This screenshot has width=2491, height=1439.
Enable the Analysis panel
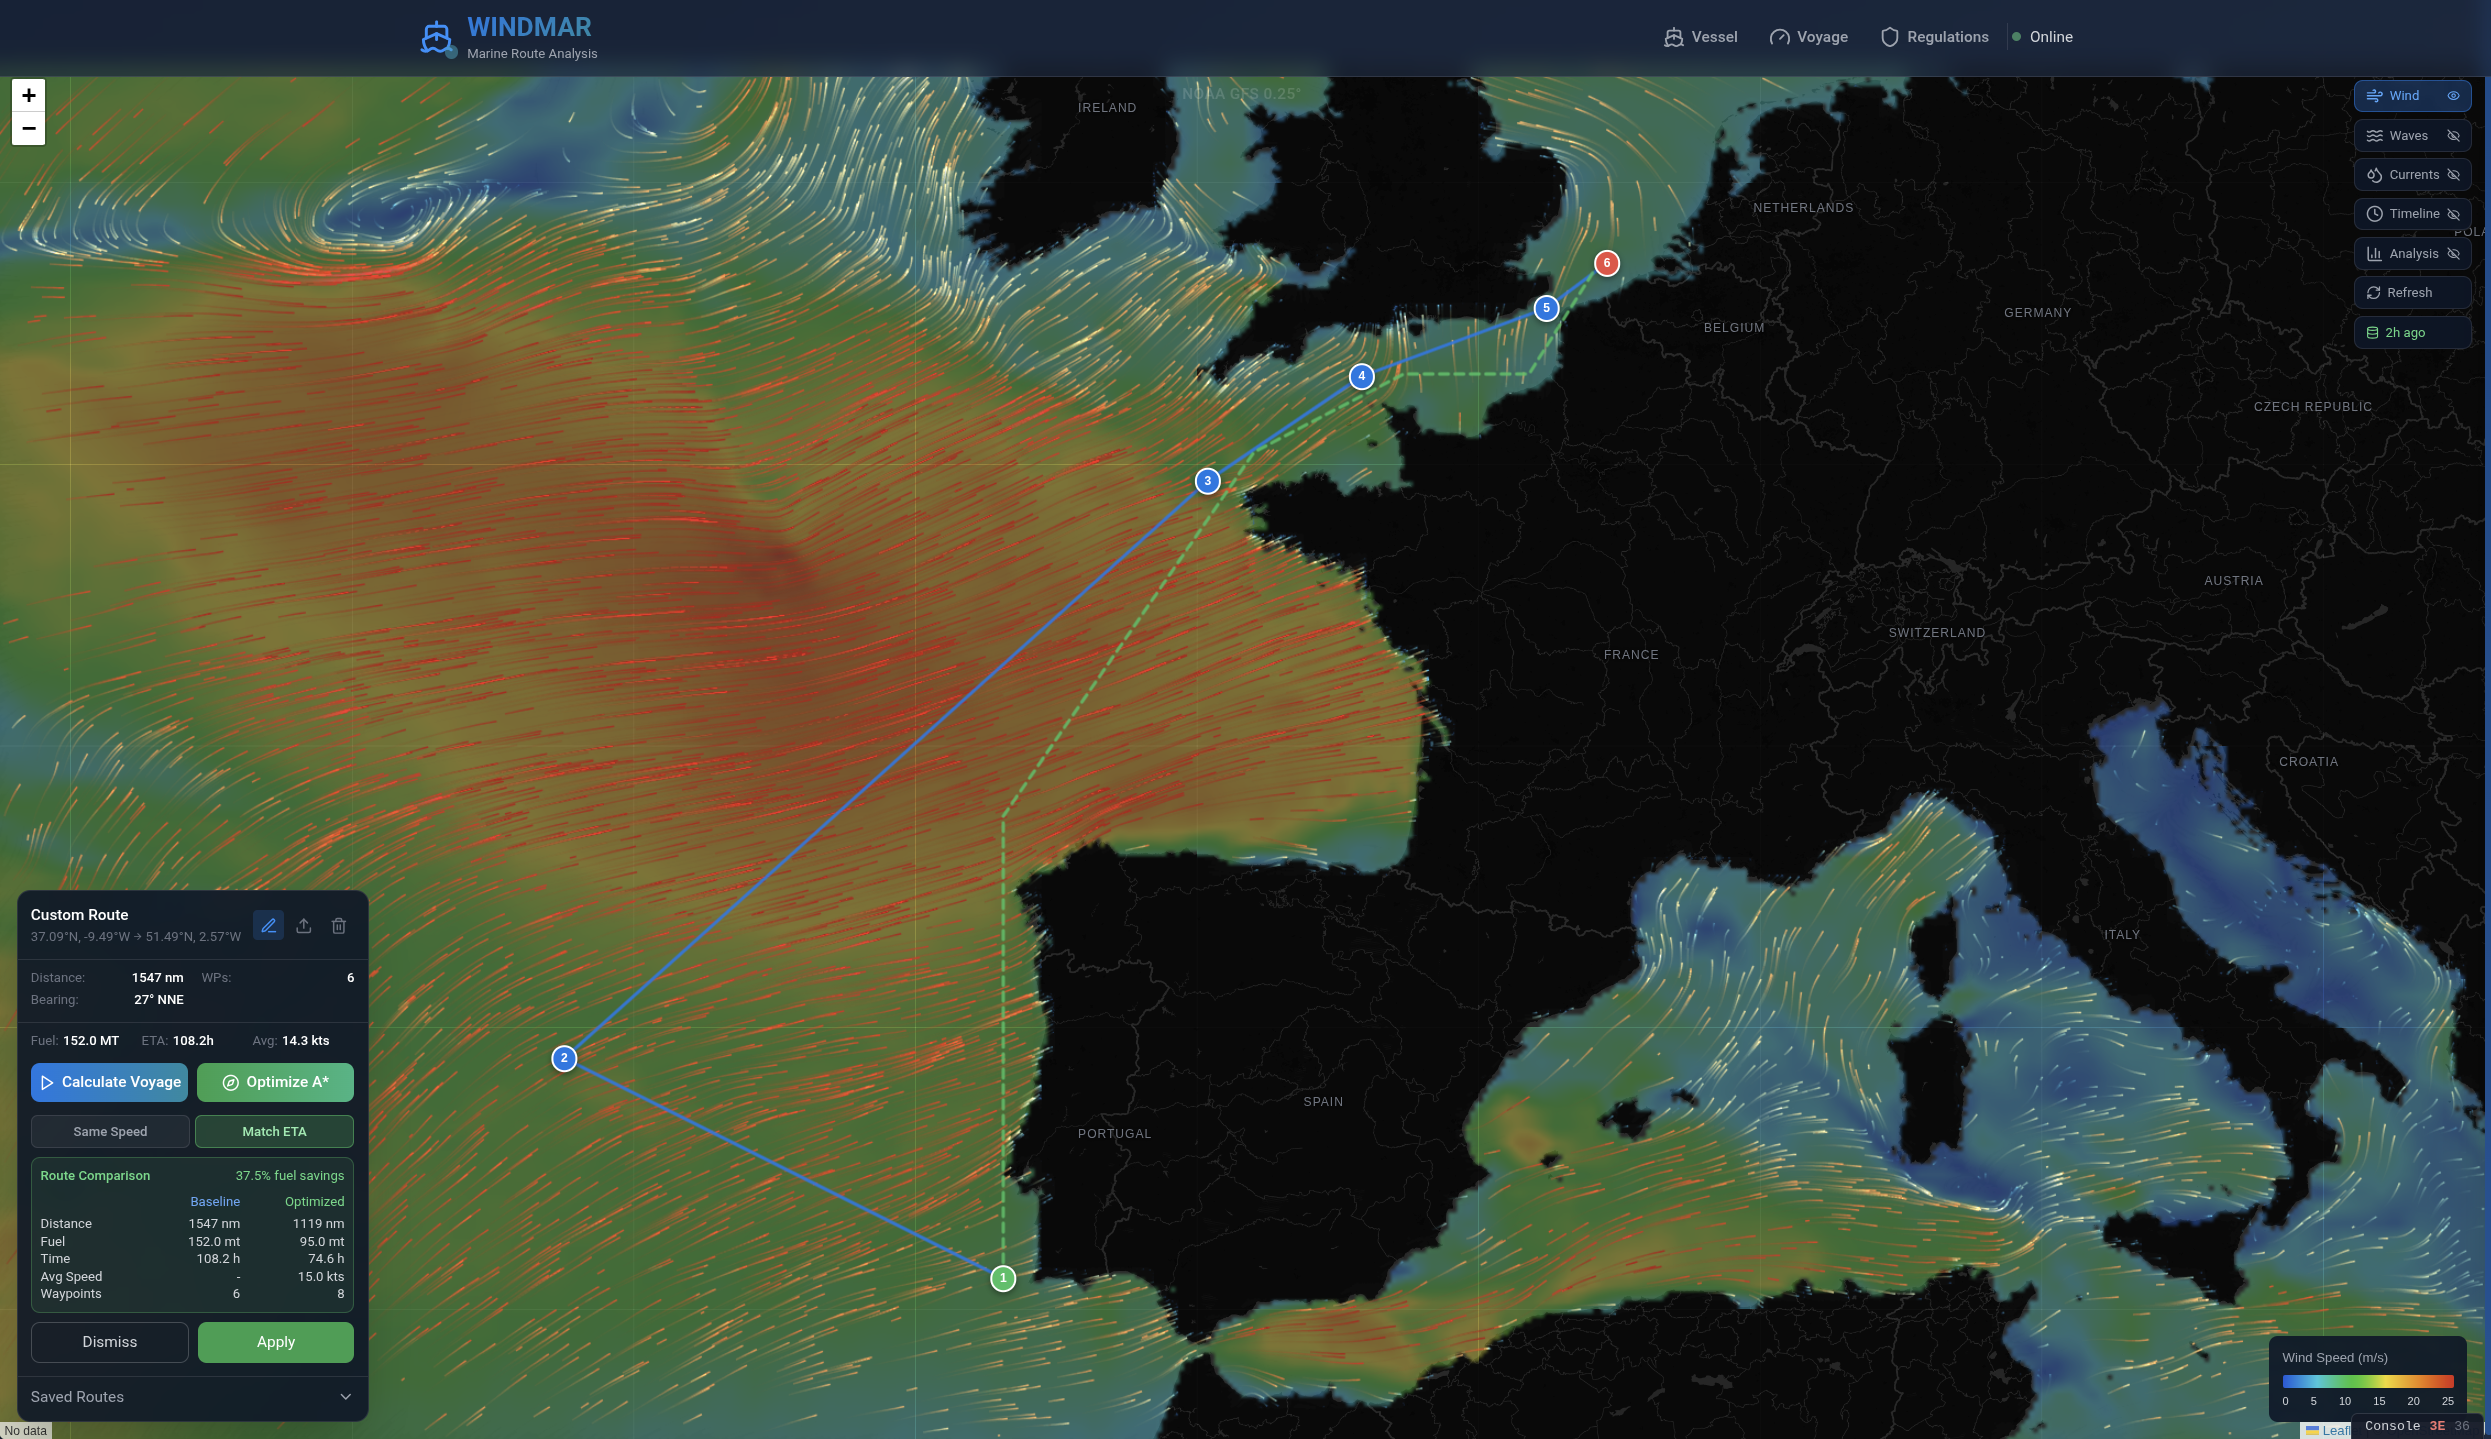tap(2454, 253)
